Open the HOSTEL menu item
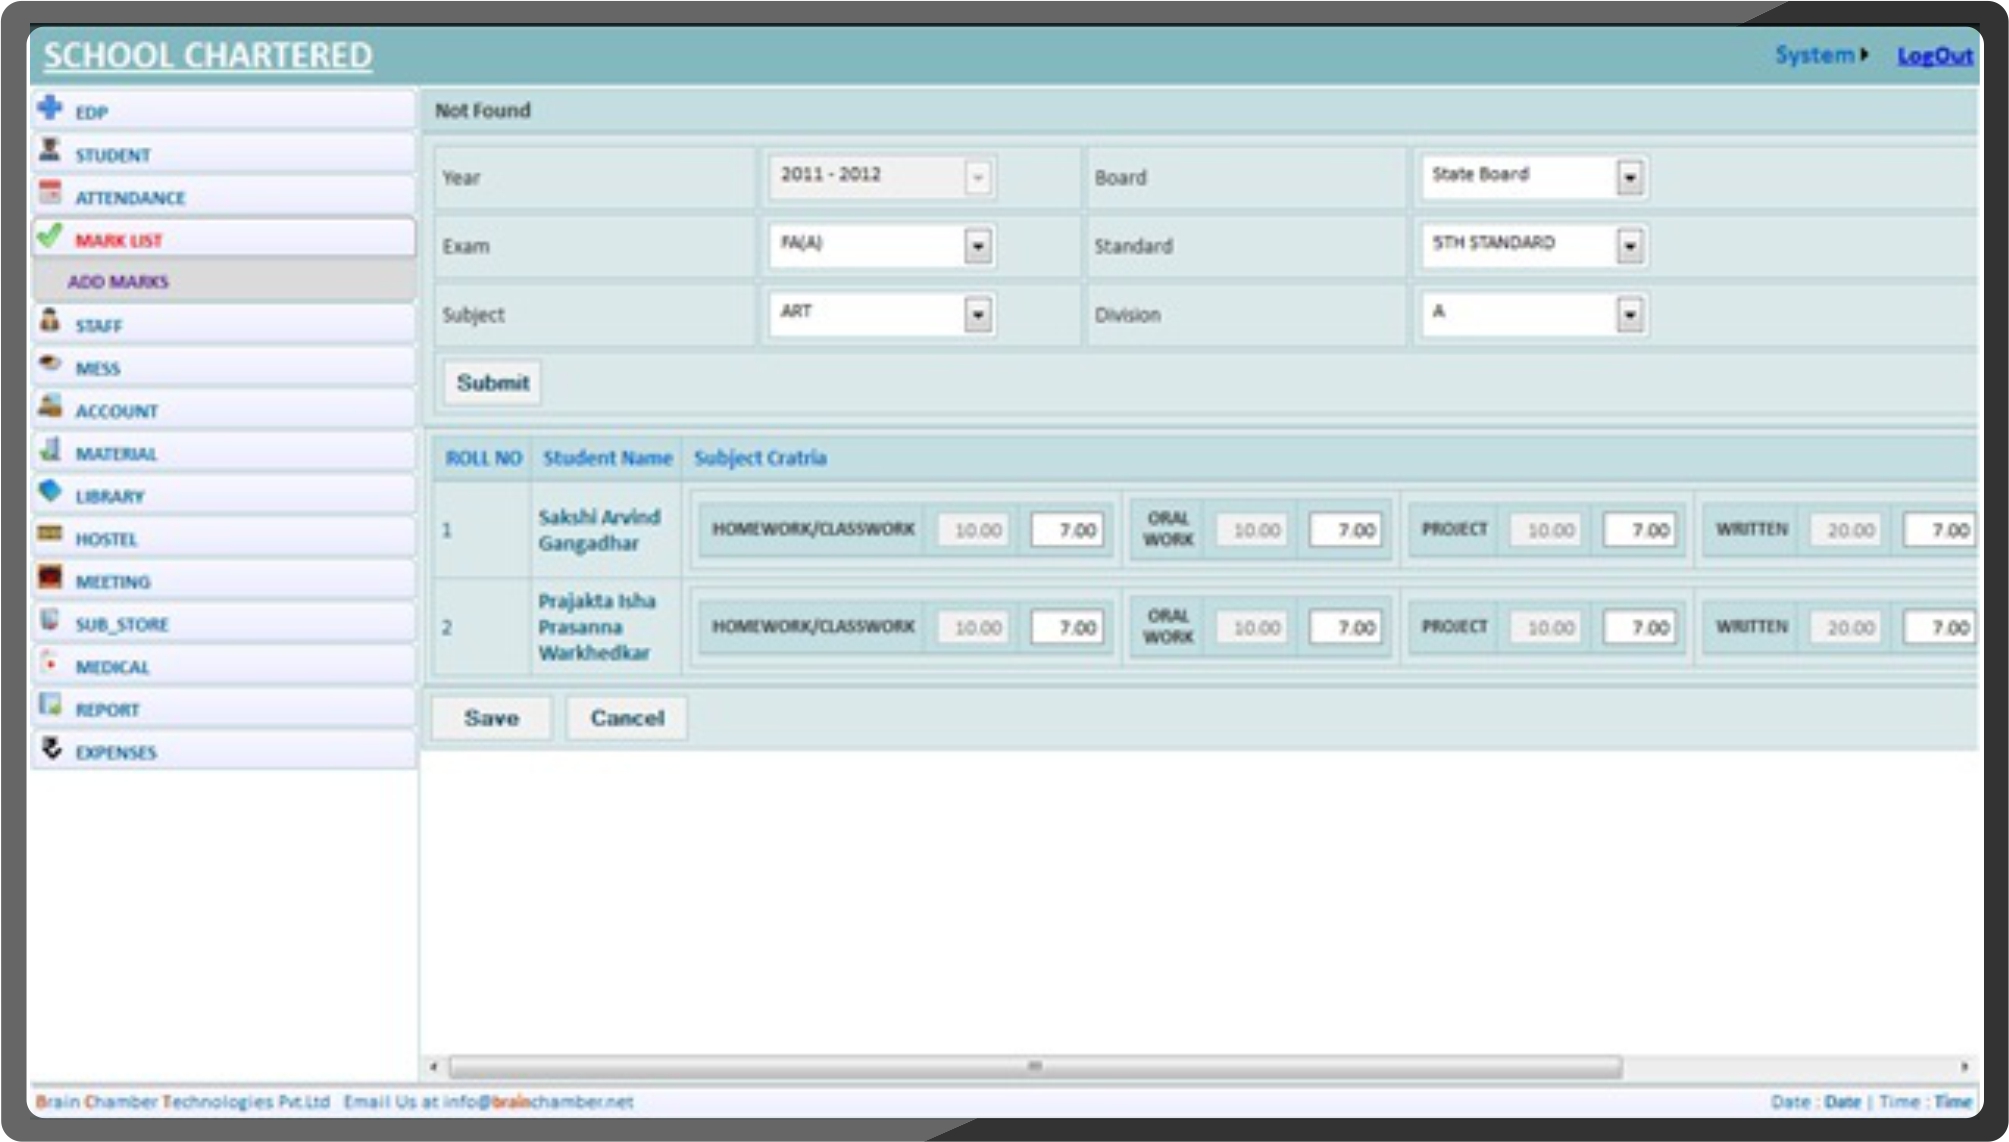This screenshot has height=1142, width=2009. pos(224,538)
